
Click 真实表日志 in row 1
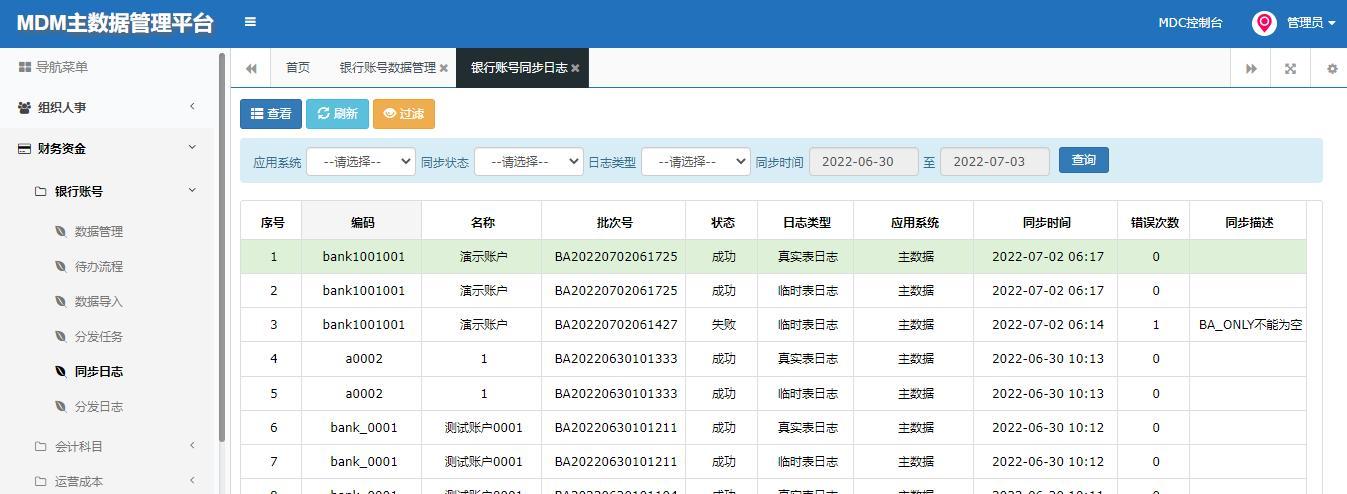click(x=808, y=256)
